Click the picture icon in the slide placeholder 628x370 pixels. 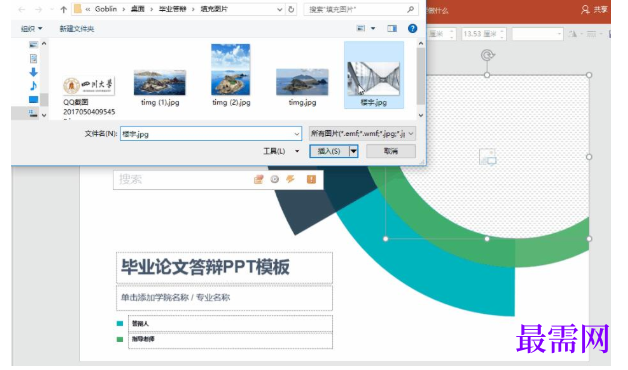click(488, 157)
